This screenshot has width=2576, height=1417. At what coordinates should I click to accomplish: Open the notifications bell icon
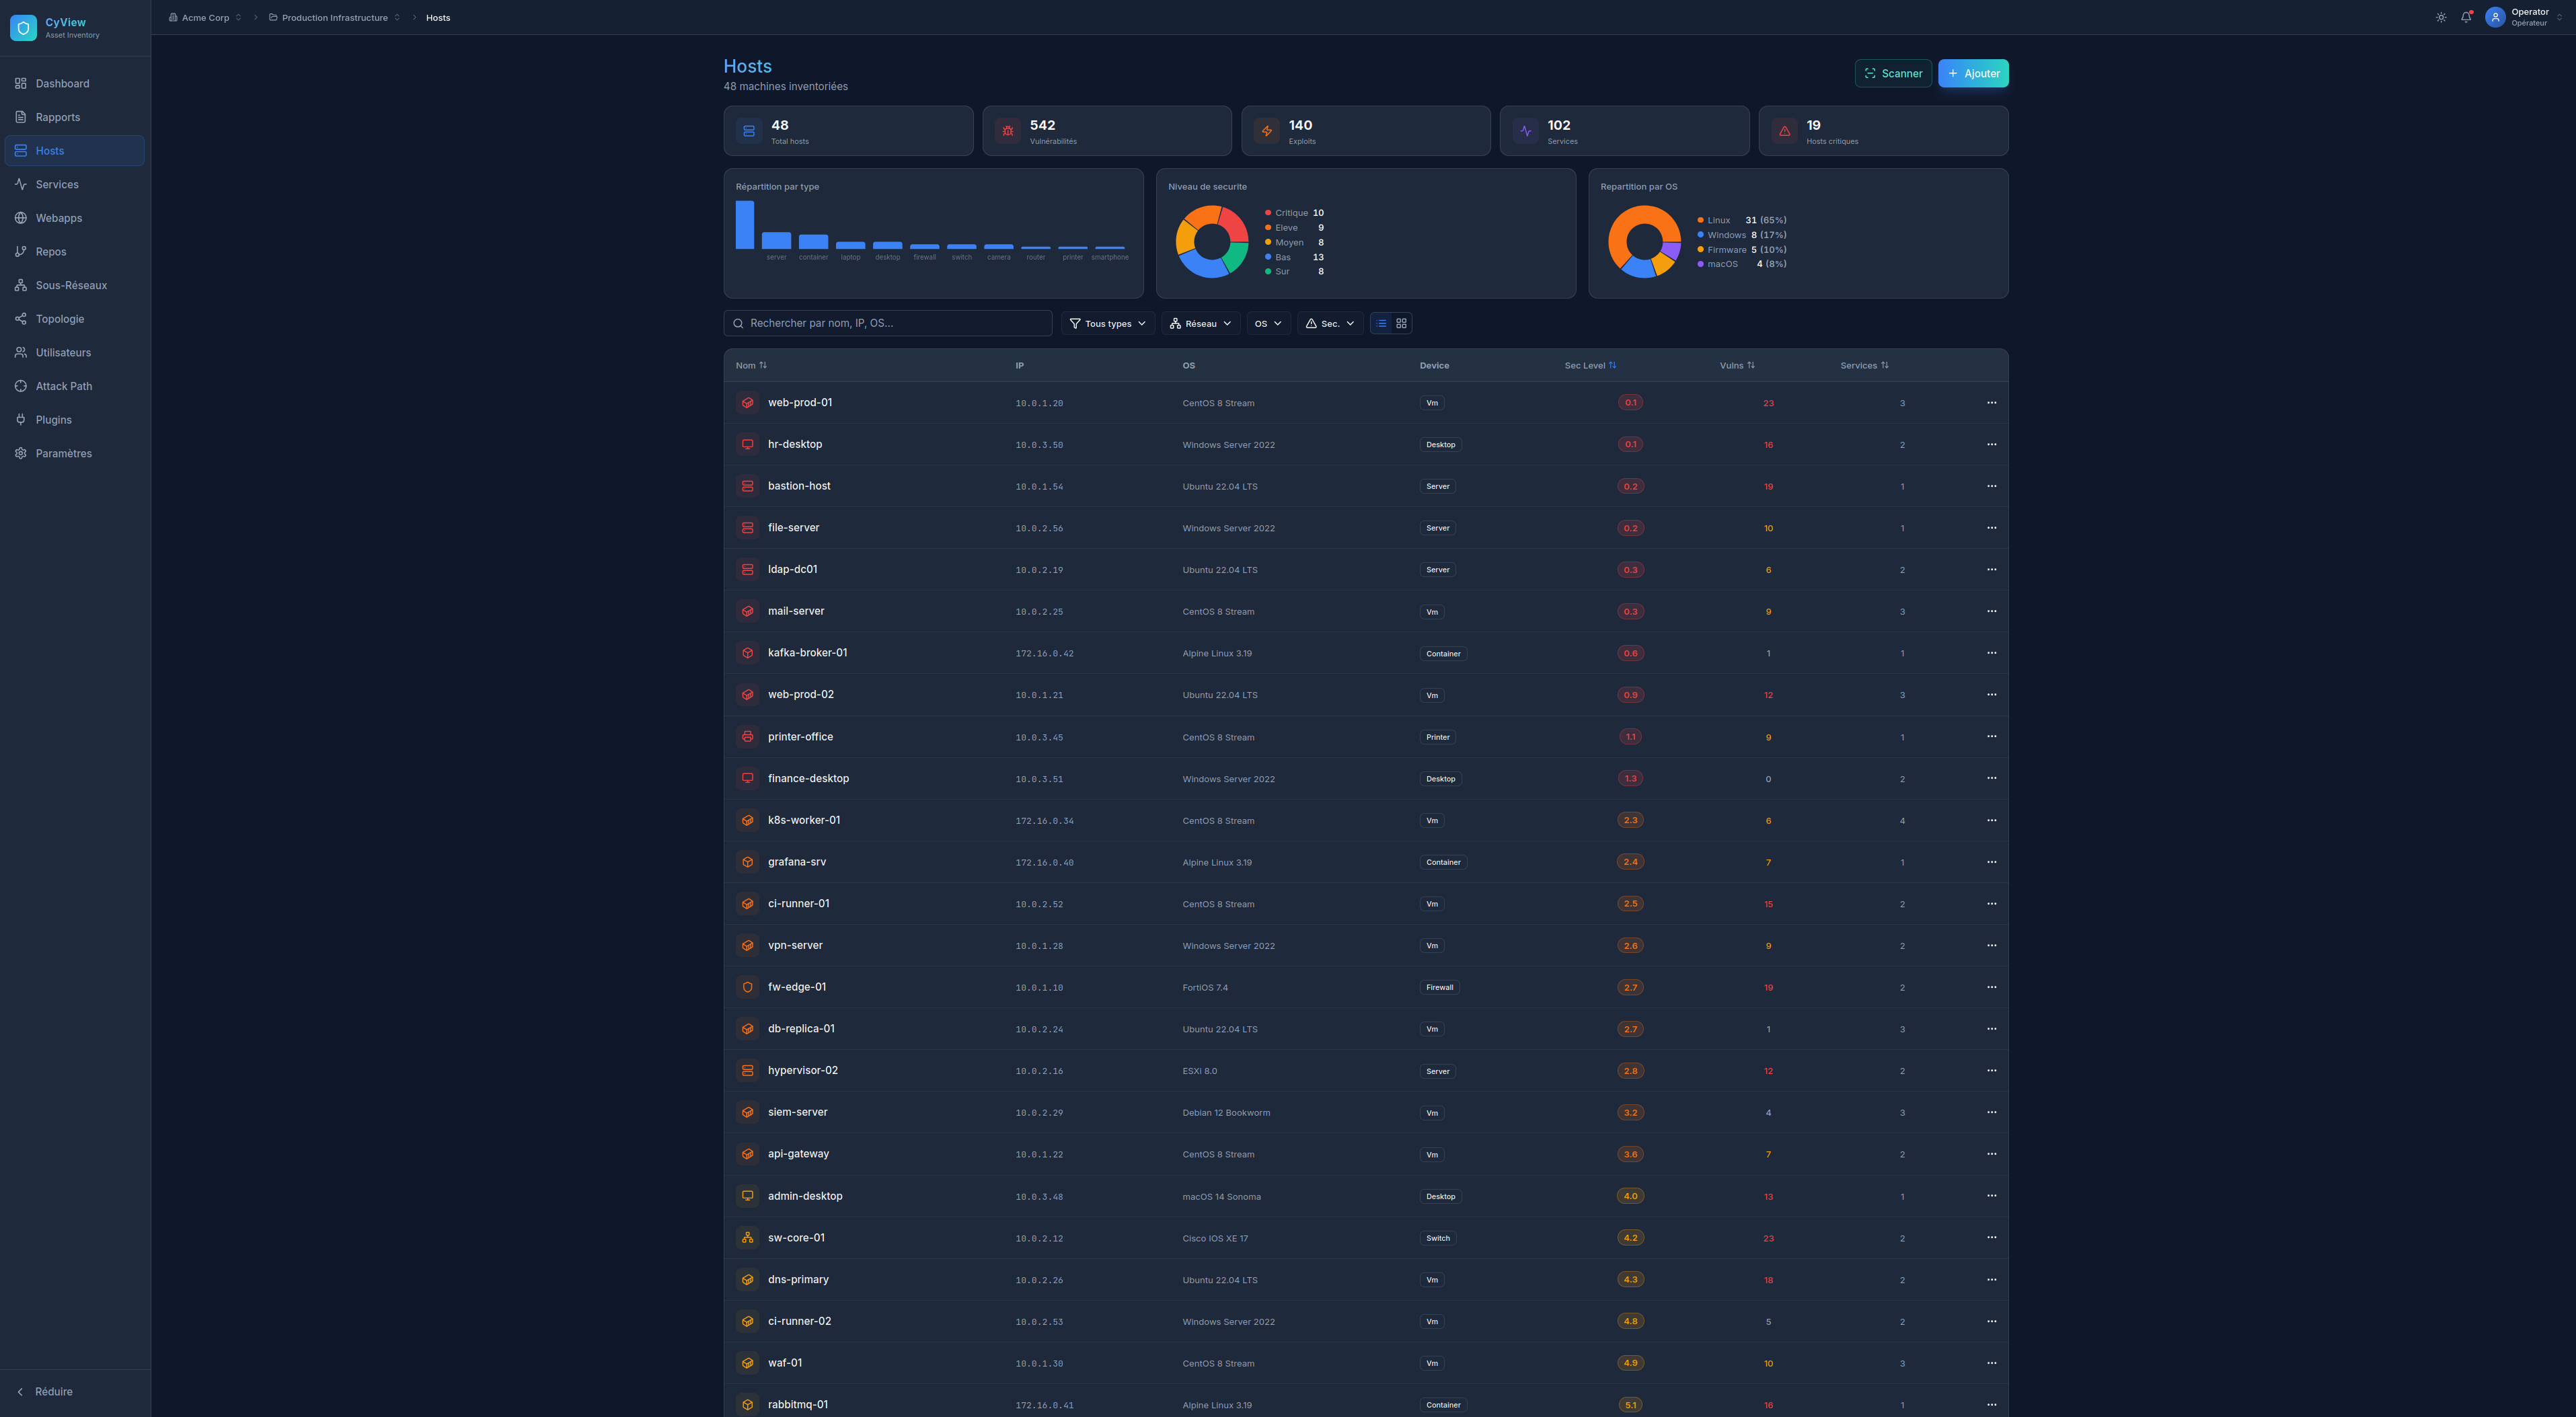click(x=2466, y=17)
